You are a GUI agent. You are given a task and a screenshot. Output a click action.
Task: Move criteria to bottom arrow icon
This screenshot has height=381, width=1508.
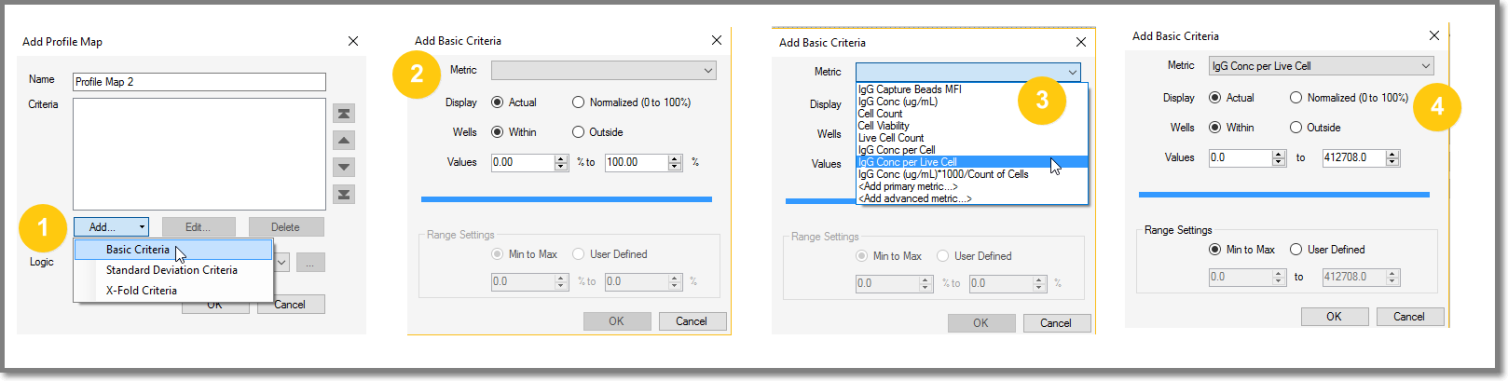[344, 193]
